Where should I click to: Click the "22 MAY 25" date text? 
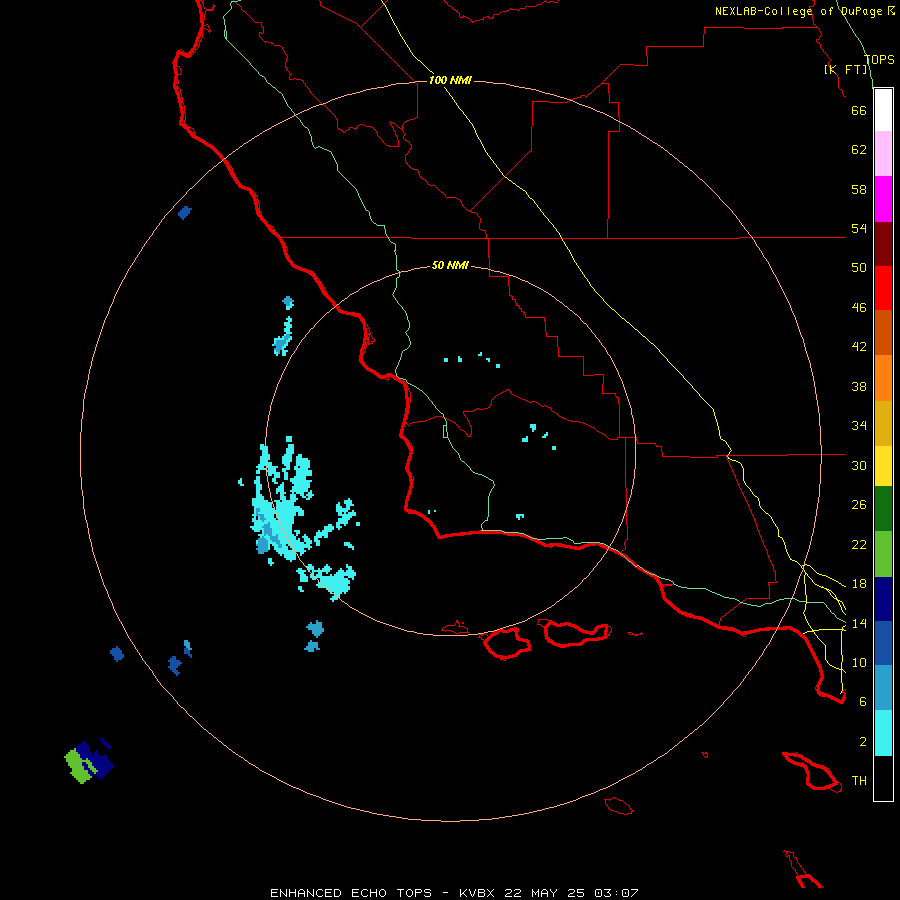coord(544,893)
